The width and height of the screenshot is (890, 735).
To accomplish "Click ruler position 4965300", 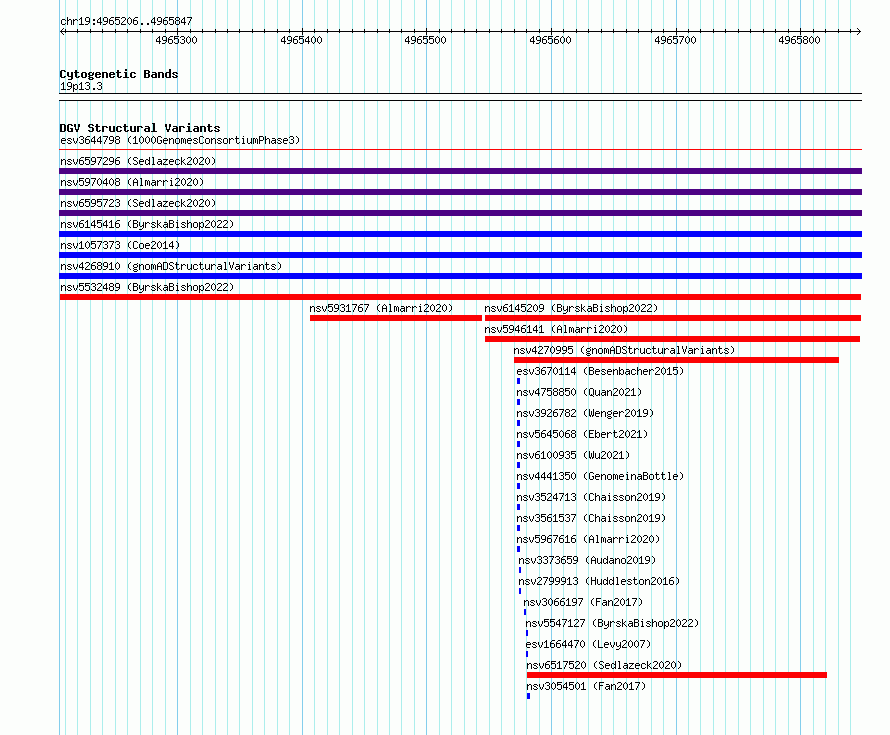I will (177, 40).
